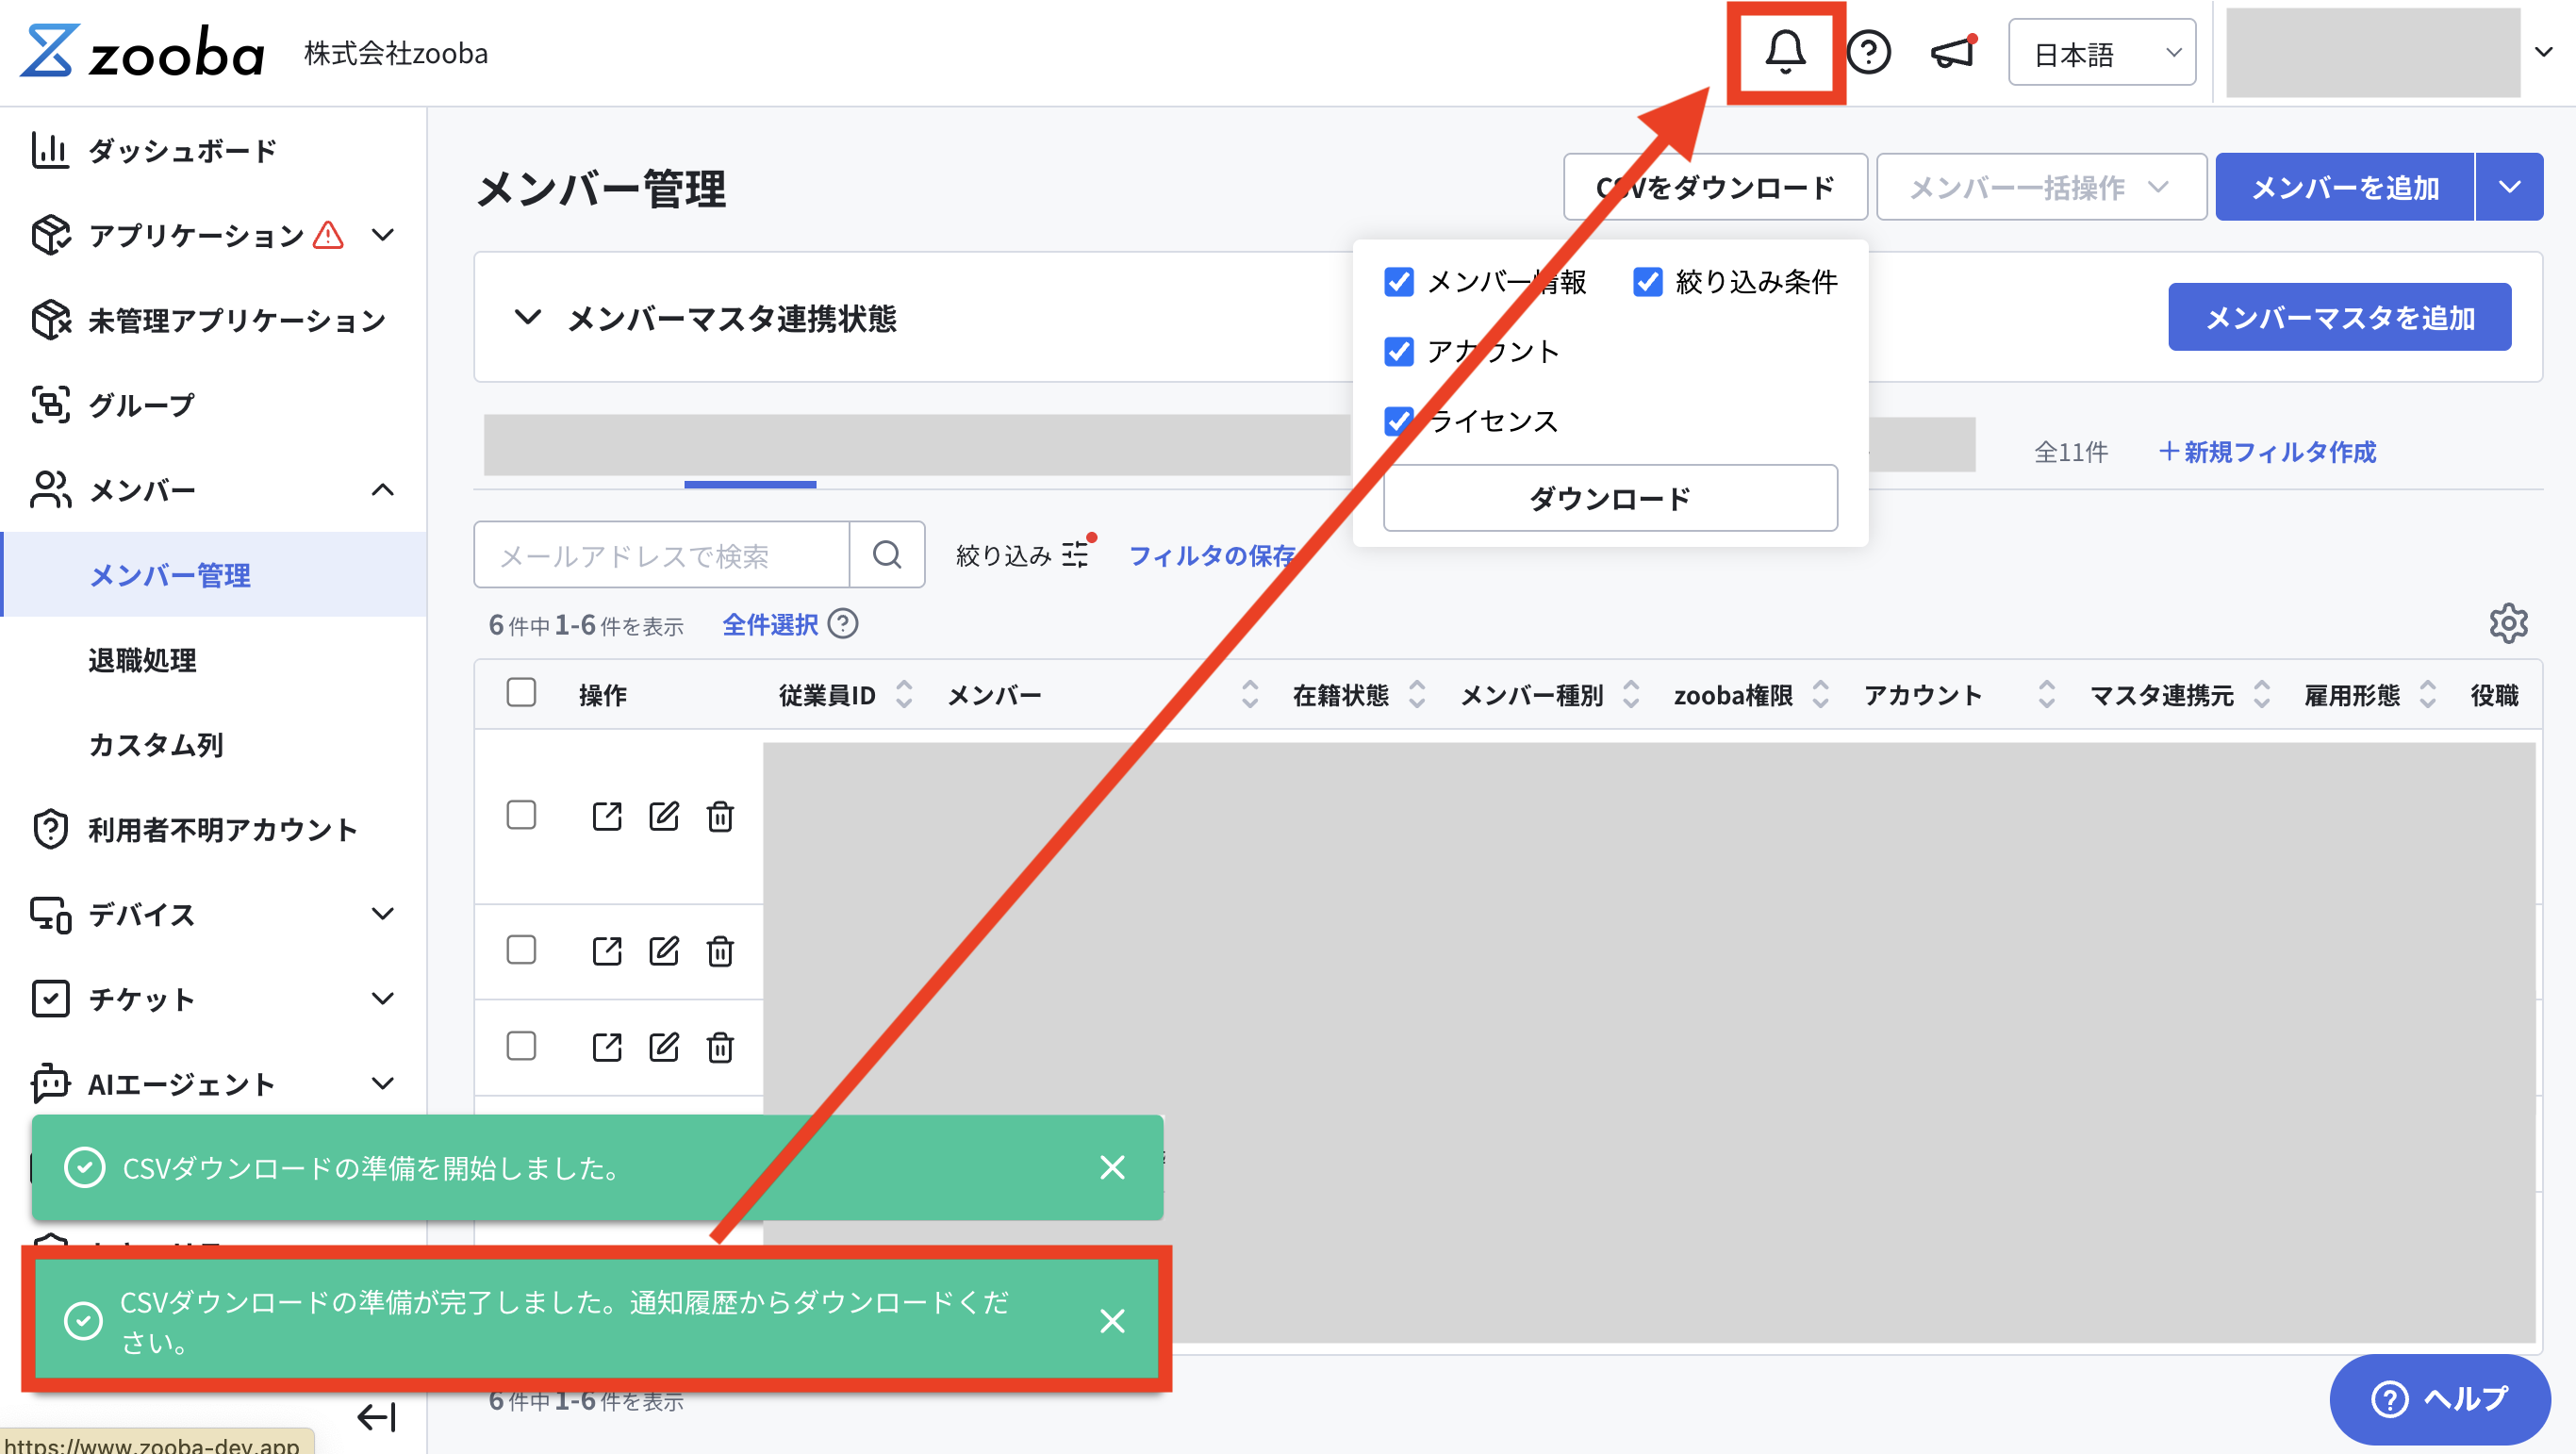The width and height of the screenshot is (2576, 1454).
Task: Open the floating ヘルプ button
Action: 2439,1399
